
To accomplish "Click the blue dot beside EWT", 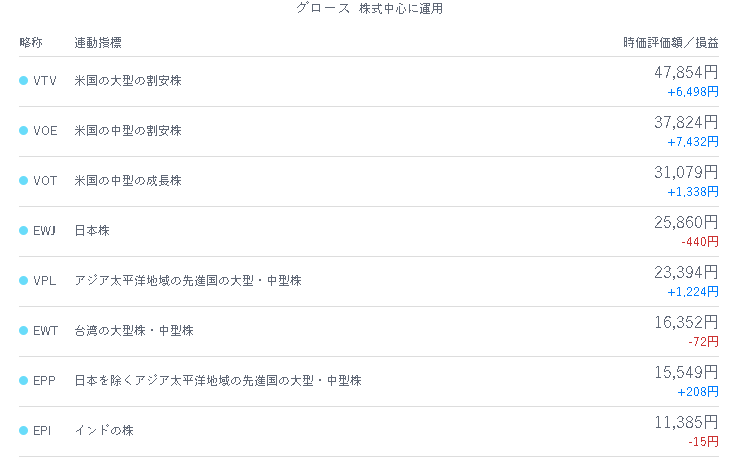I will coord(24,330).
